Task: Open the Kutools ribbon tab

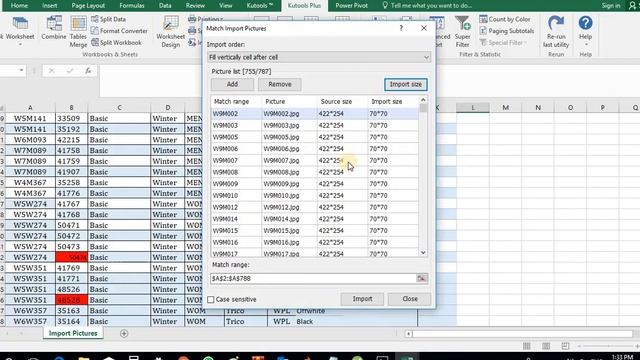Action: 260,6
